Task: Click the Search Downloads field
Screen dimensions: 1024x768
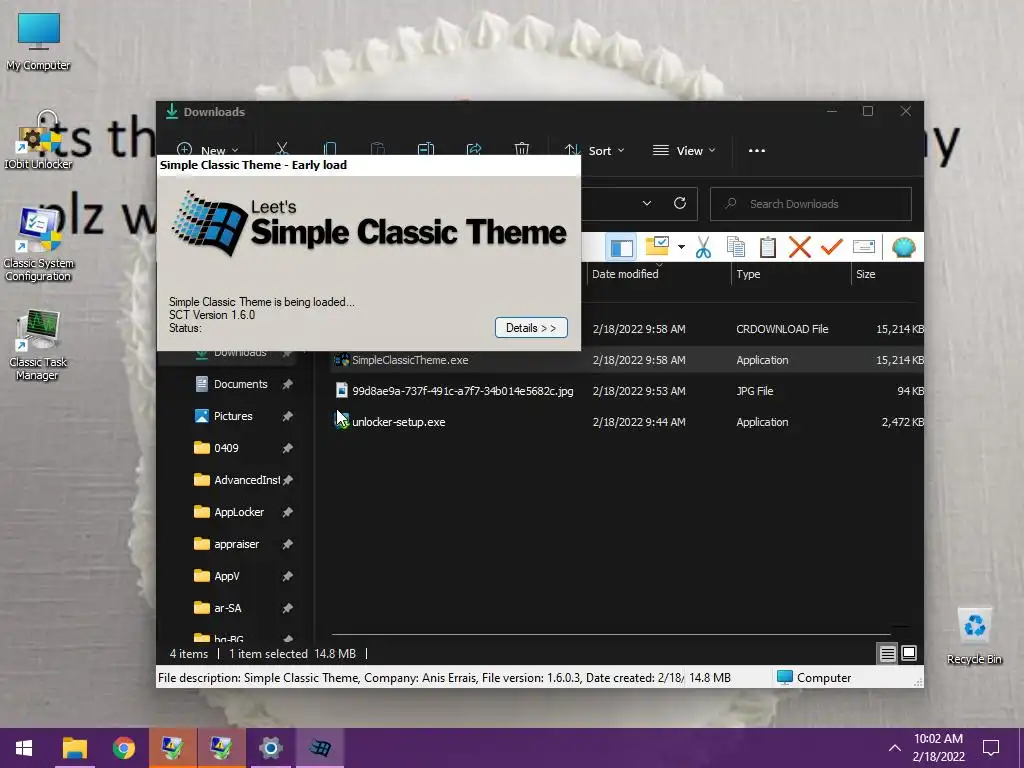Action: [810, 204]
